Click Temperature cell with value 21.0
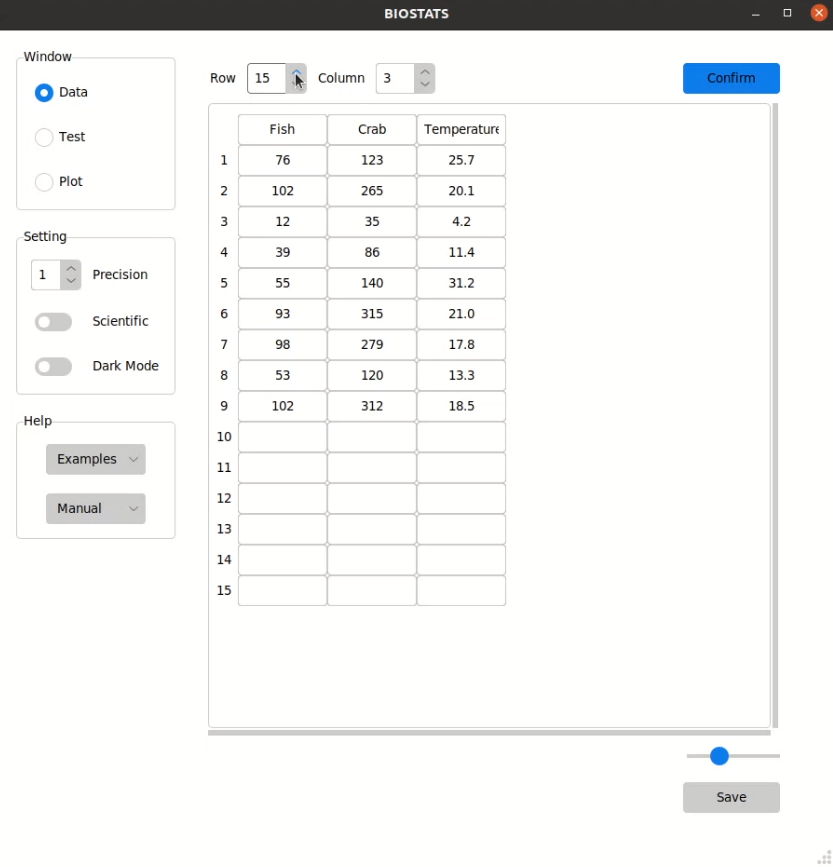Image resolution: width=833 pixels, height=867 pixels. click(462, 314)
